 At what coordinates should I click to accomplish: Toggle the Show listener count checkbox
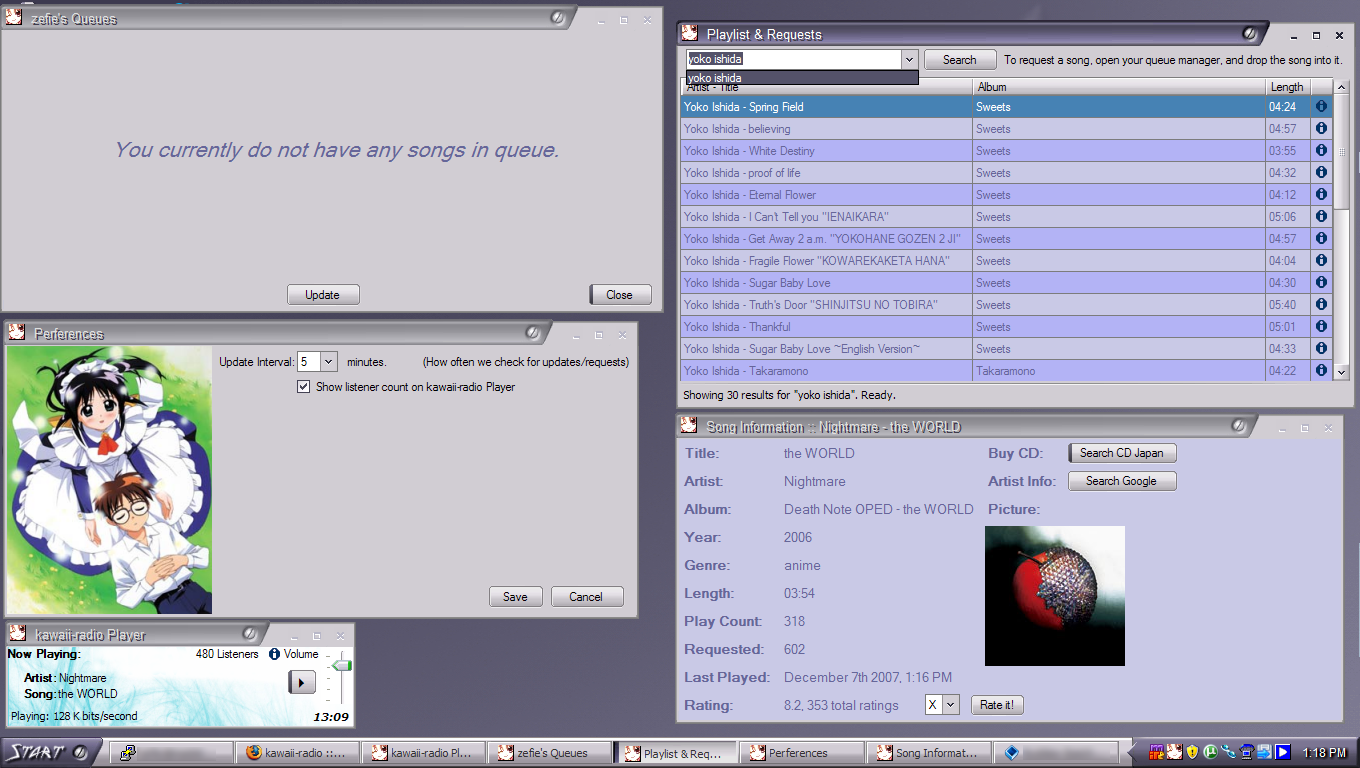pos(304,387)
